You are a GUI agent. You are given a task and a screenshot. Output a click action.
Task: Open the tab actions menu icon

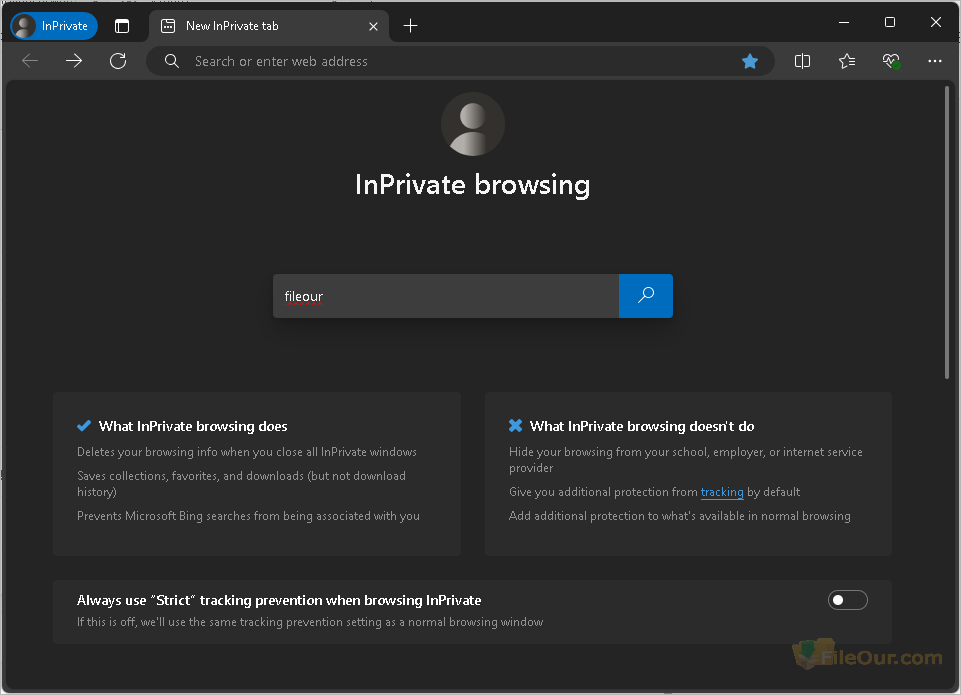point(122,26)
